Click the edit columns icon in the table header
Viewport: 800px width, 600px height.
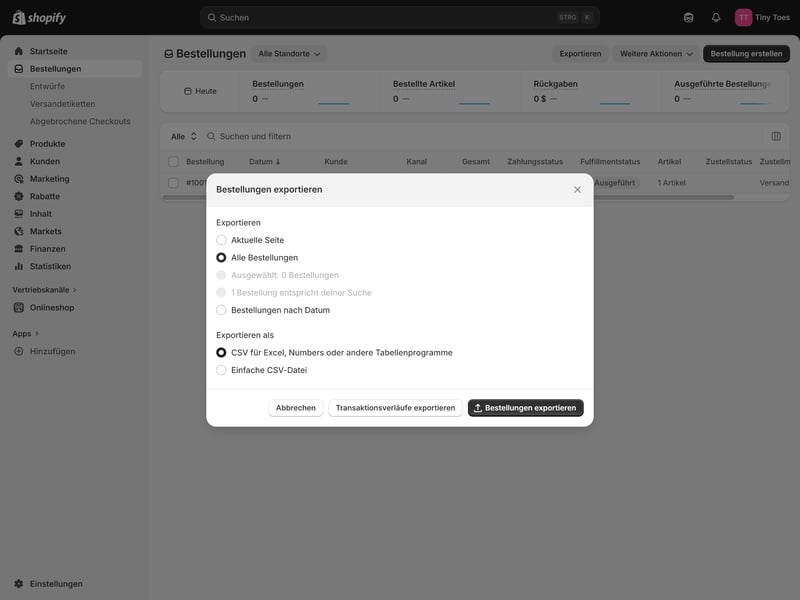coord(776,136)
